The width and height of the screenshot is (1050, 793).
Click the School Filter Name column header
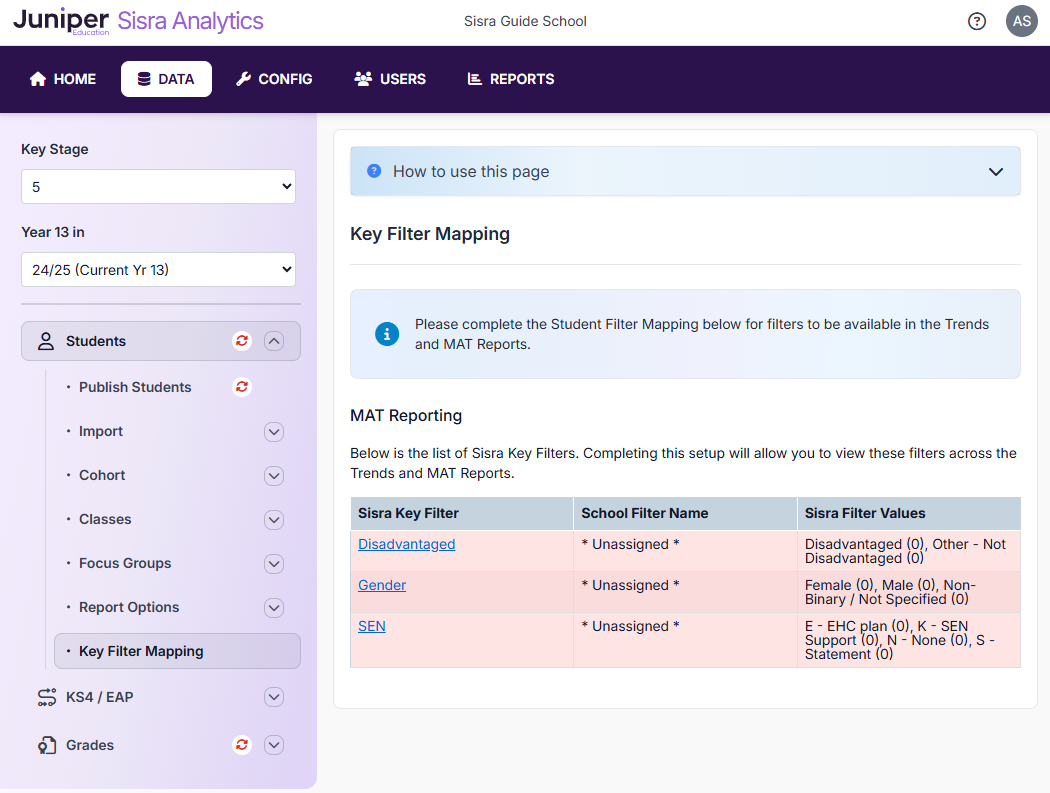click(685, 514)
